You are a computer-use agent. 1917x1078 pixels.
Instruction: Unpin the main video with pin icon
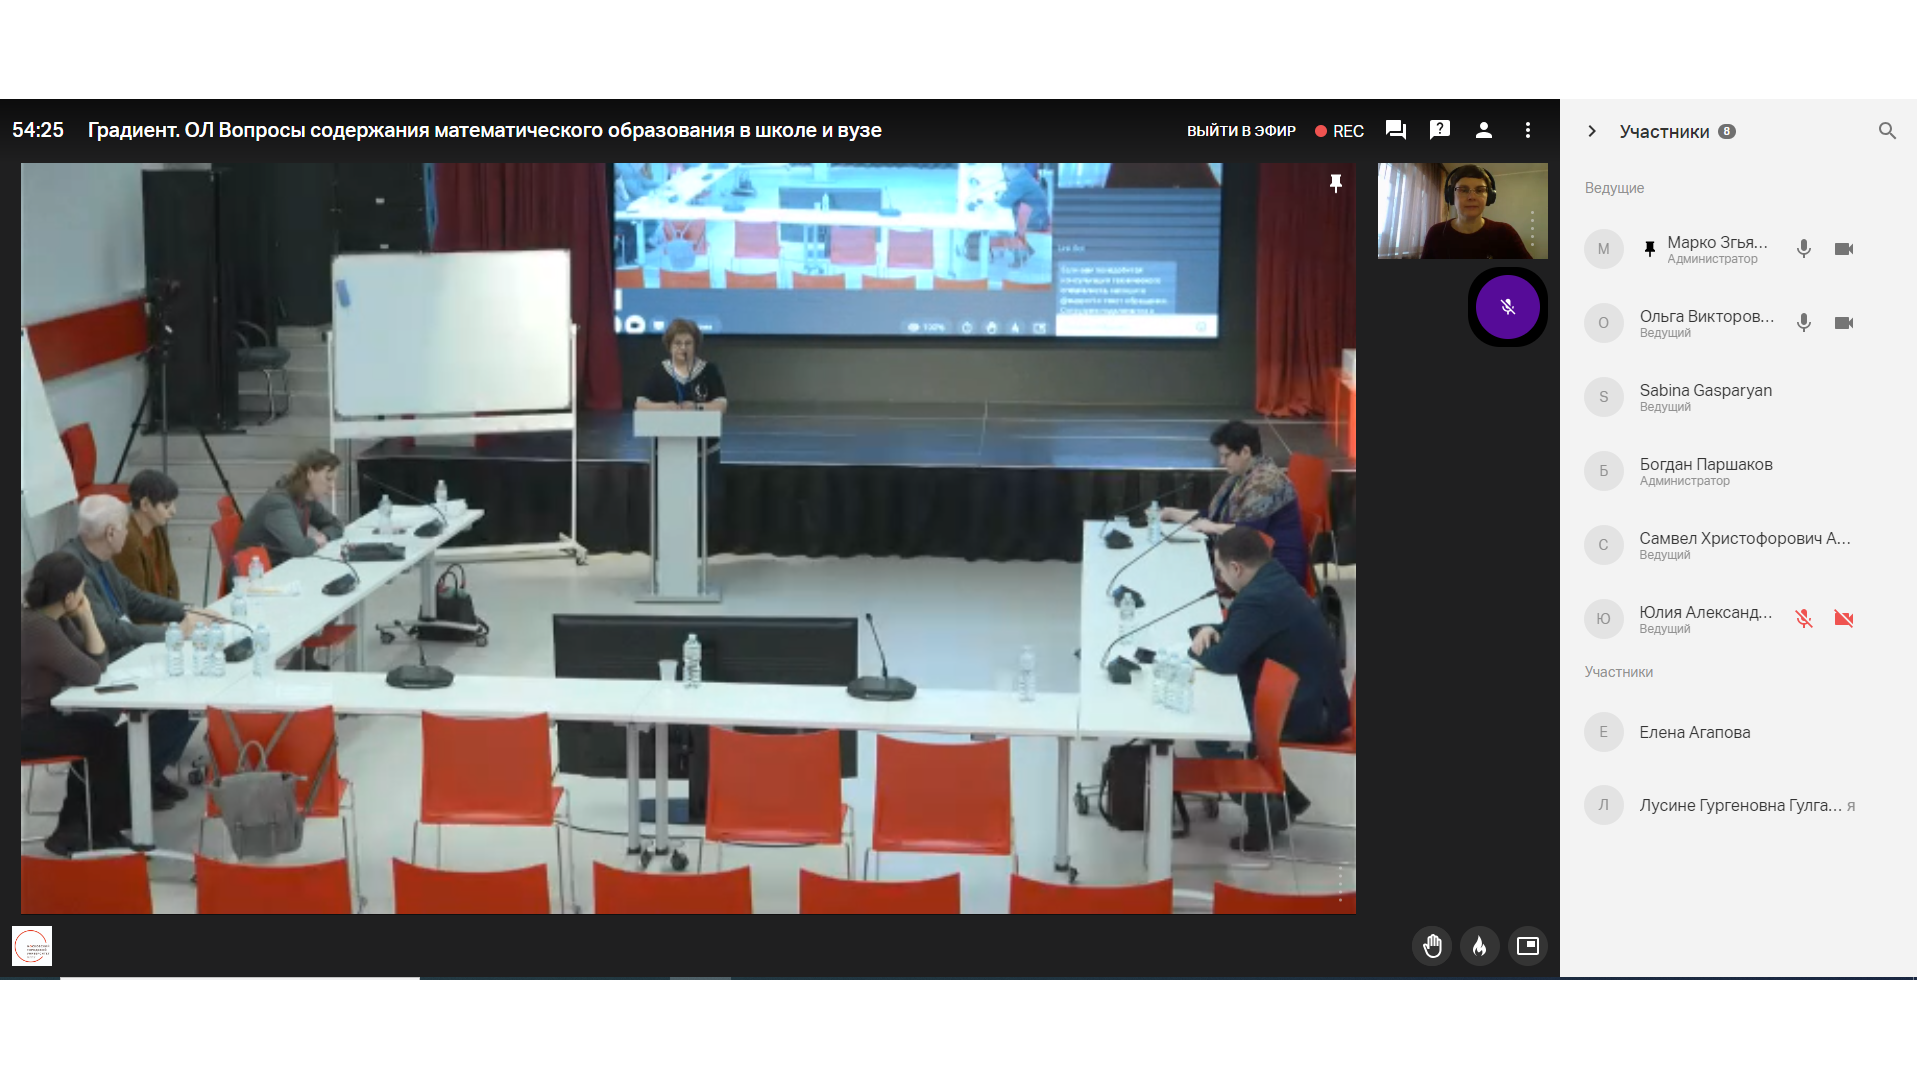click(x=1335, y=183)
